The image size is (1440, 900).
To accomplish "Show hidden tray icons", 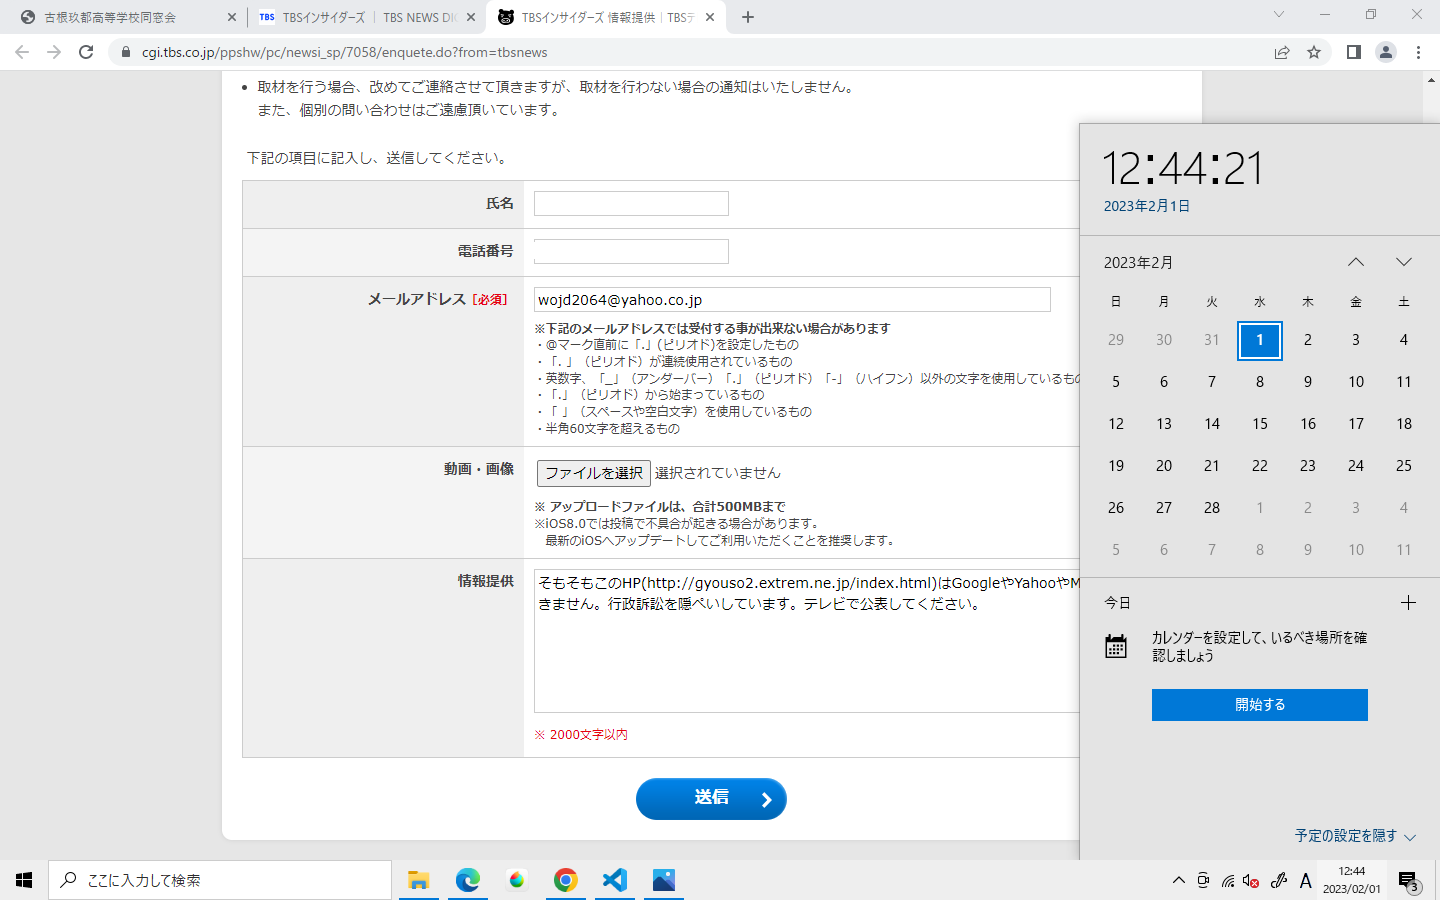I will pos(1177,880).
